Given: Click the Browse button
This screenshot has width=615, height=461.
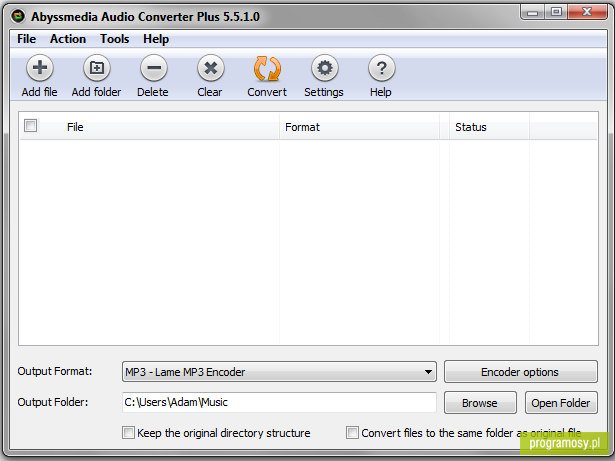Looking at the screenshot, I should (480, 403).
